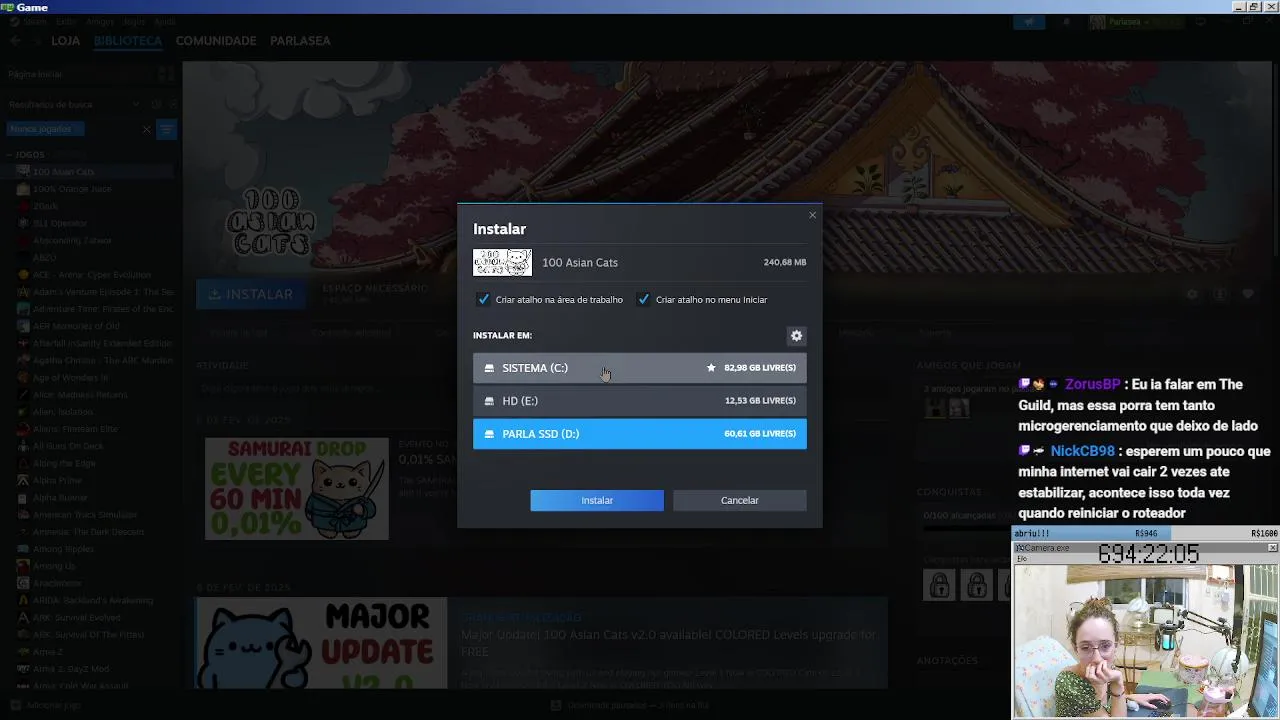The width and height of the screenshot is (1280, 720).
Task: Open the Amigos menu
Action: [100, 21]
